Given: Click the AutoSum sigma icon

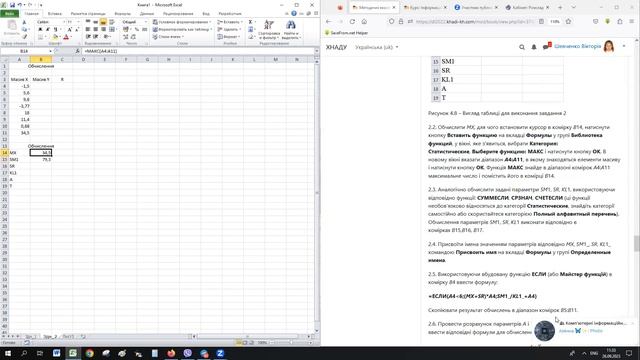Looking at the screenshot, I should click(x=251, y=22).
